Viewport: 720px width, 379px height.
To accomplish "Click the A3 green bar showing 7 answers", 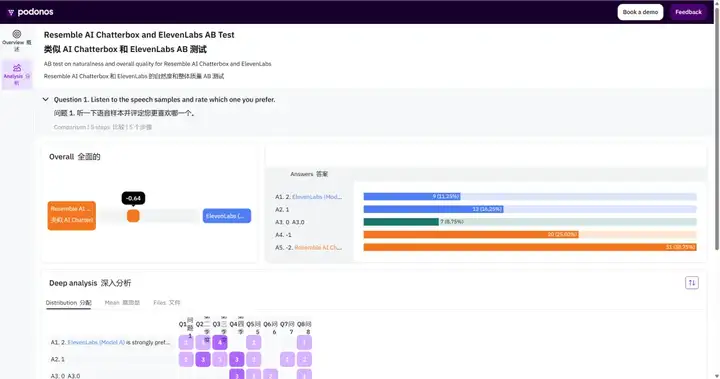I will click(x=401, y=222).
